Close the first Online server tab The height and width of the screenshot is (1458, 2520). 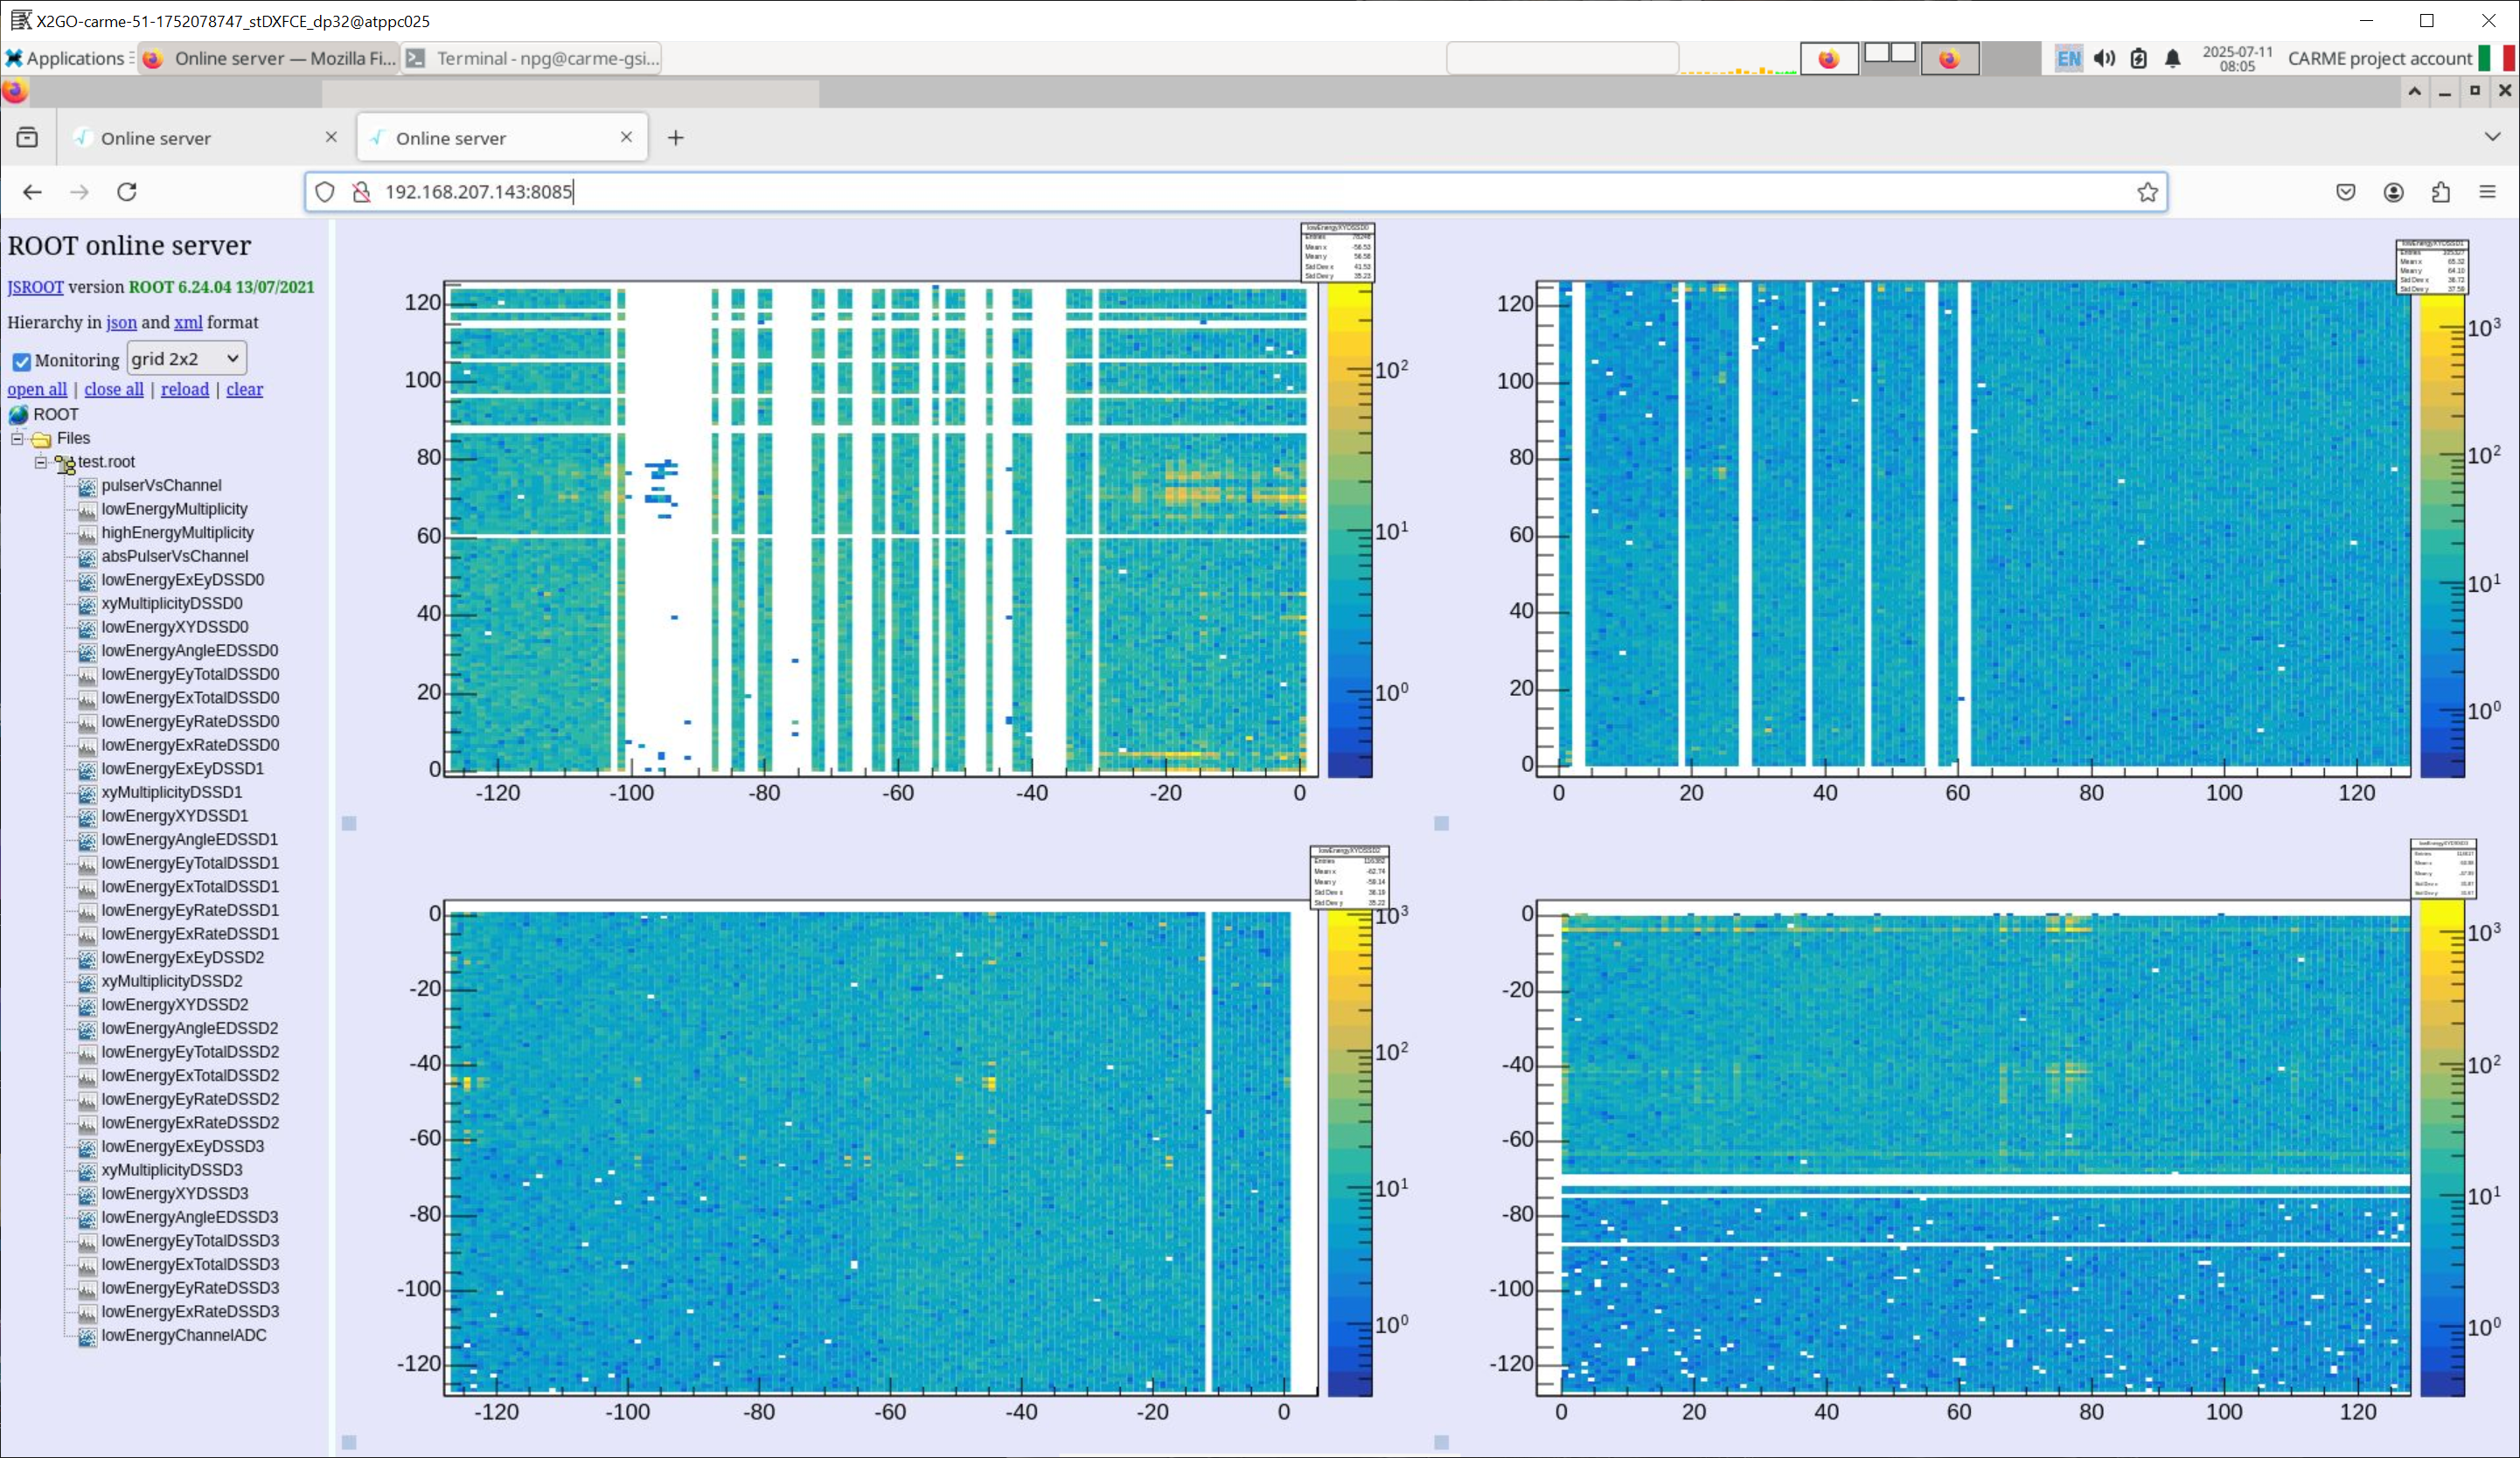tap(331, 137)
